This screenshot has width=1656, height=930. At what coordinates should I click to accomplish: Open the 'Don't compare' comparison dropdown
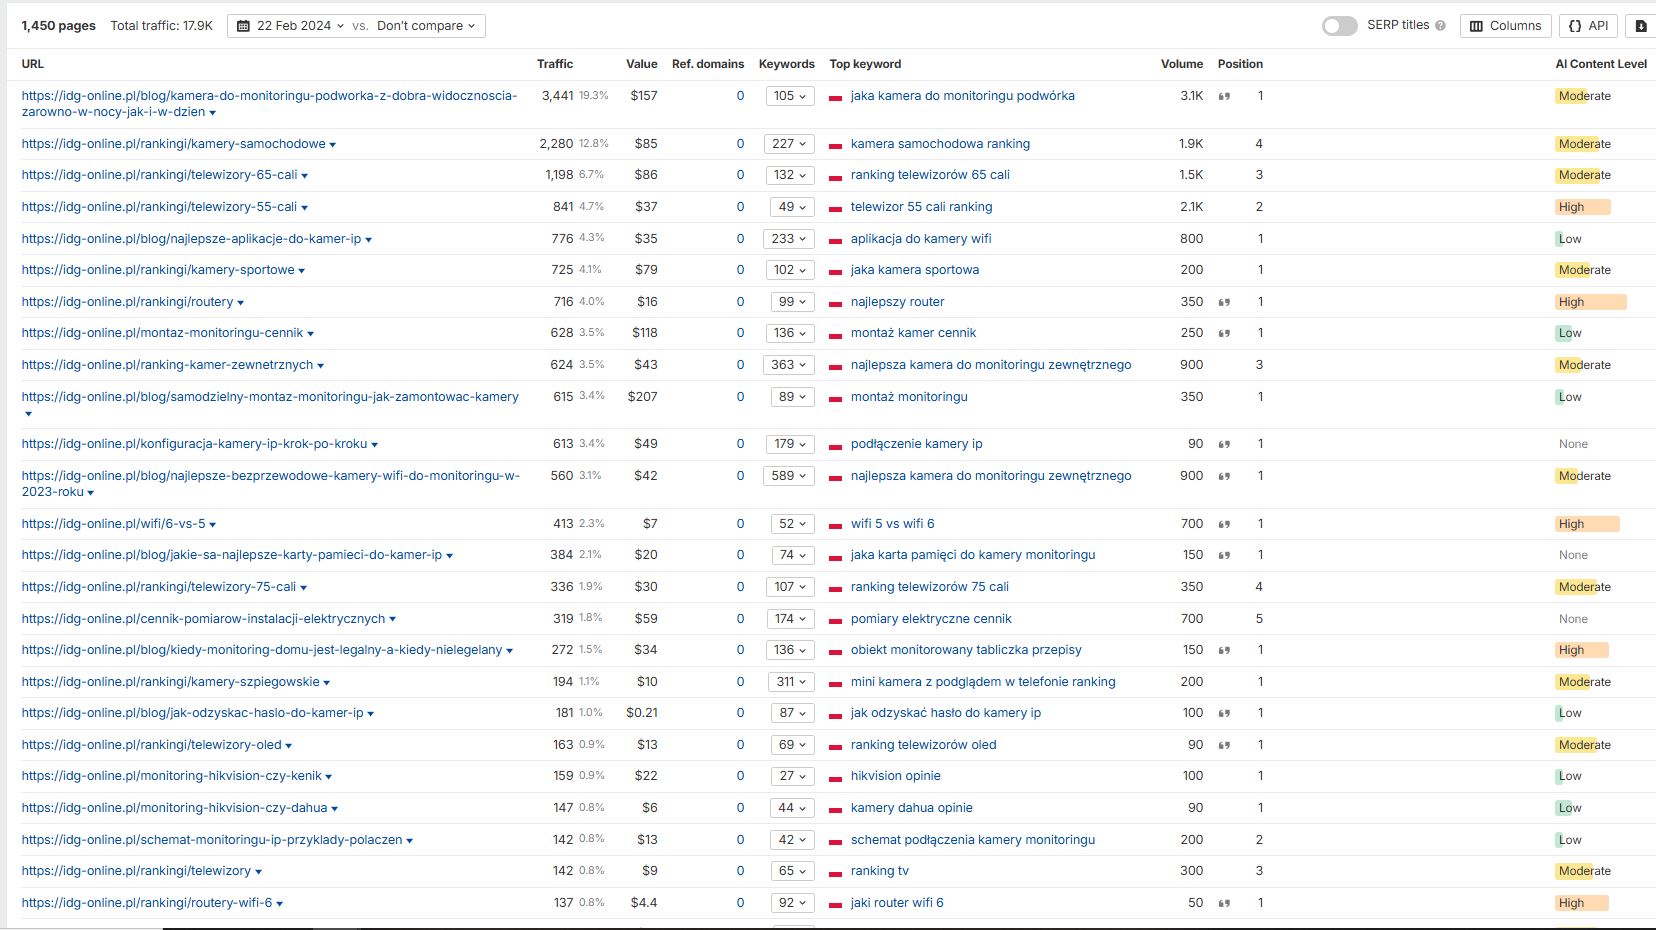pyautogui.click(x=420, y=25)
